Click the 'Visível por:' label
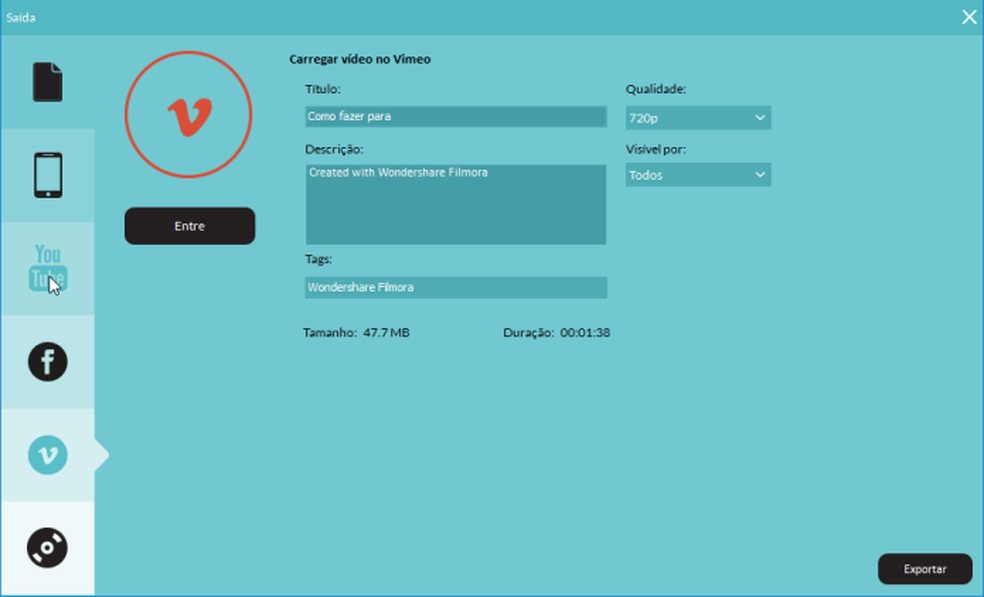 point(656,149)
